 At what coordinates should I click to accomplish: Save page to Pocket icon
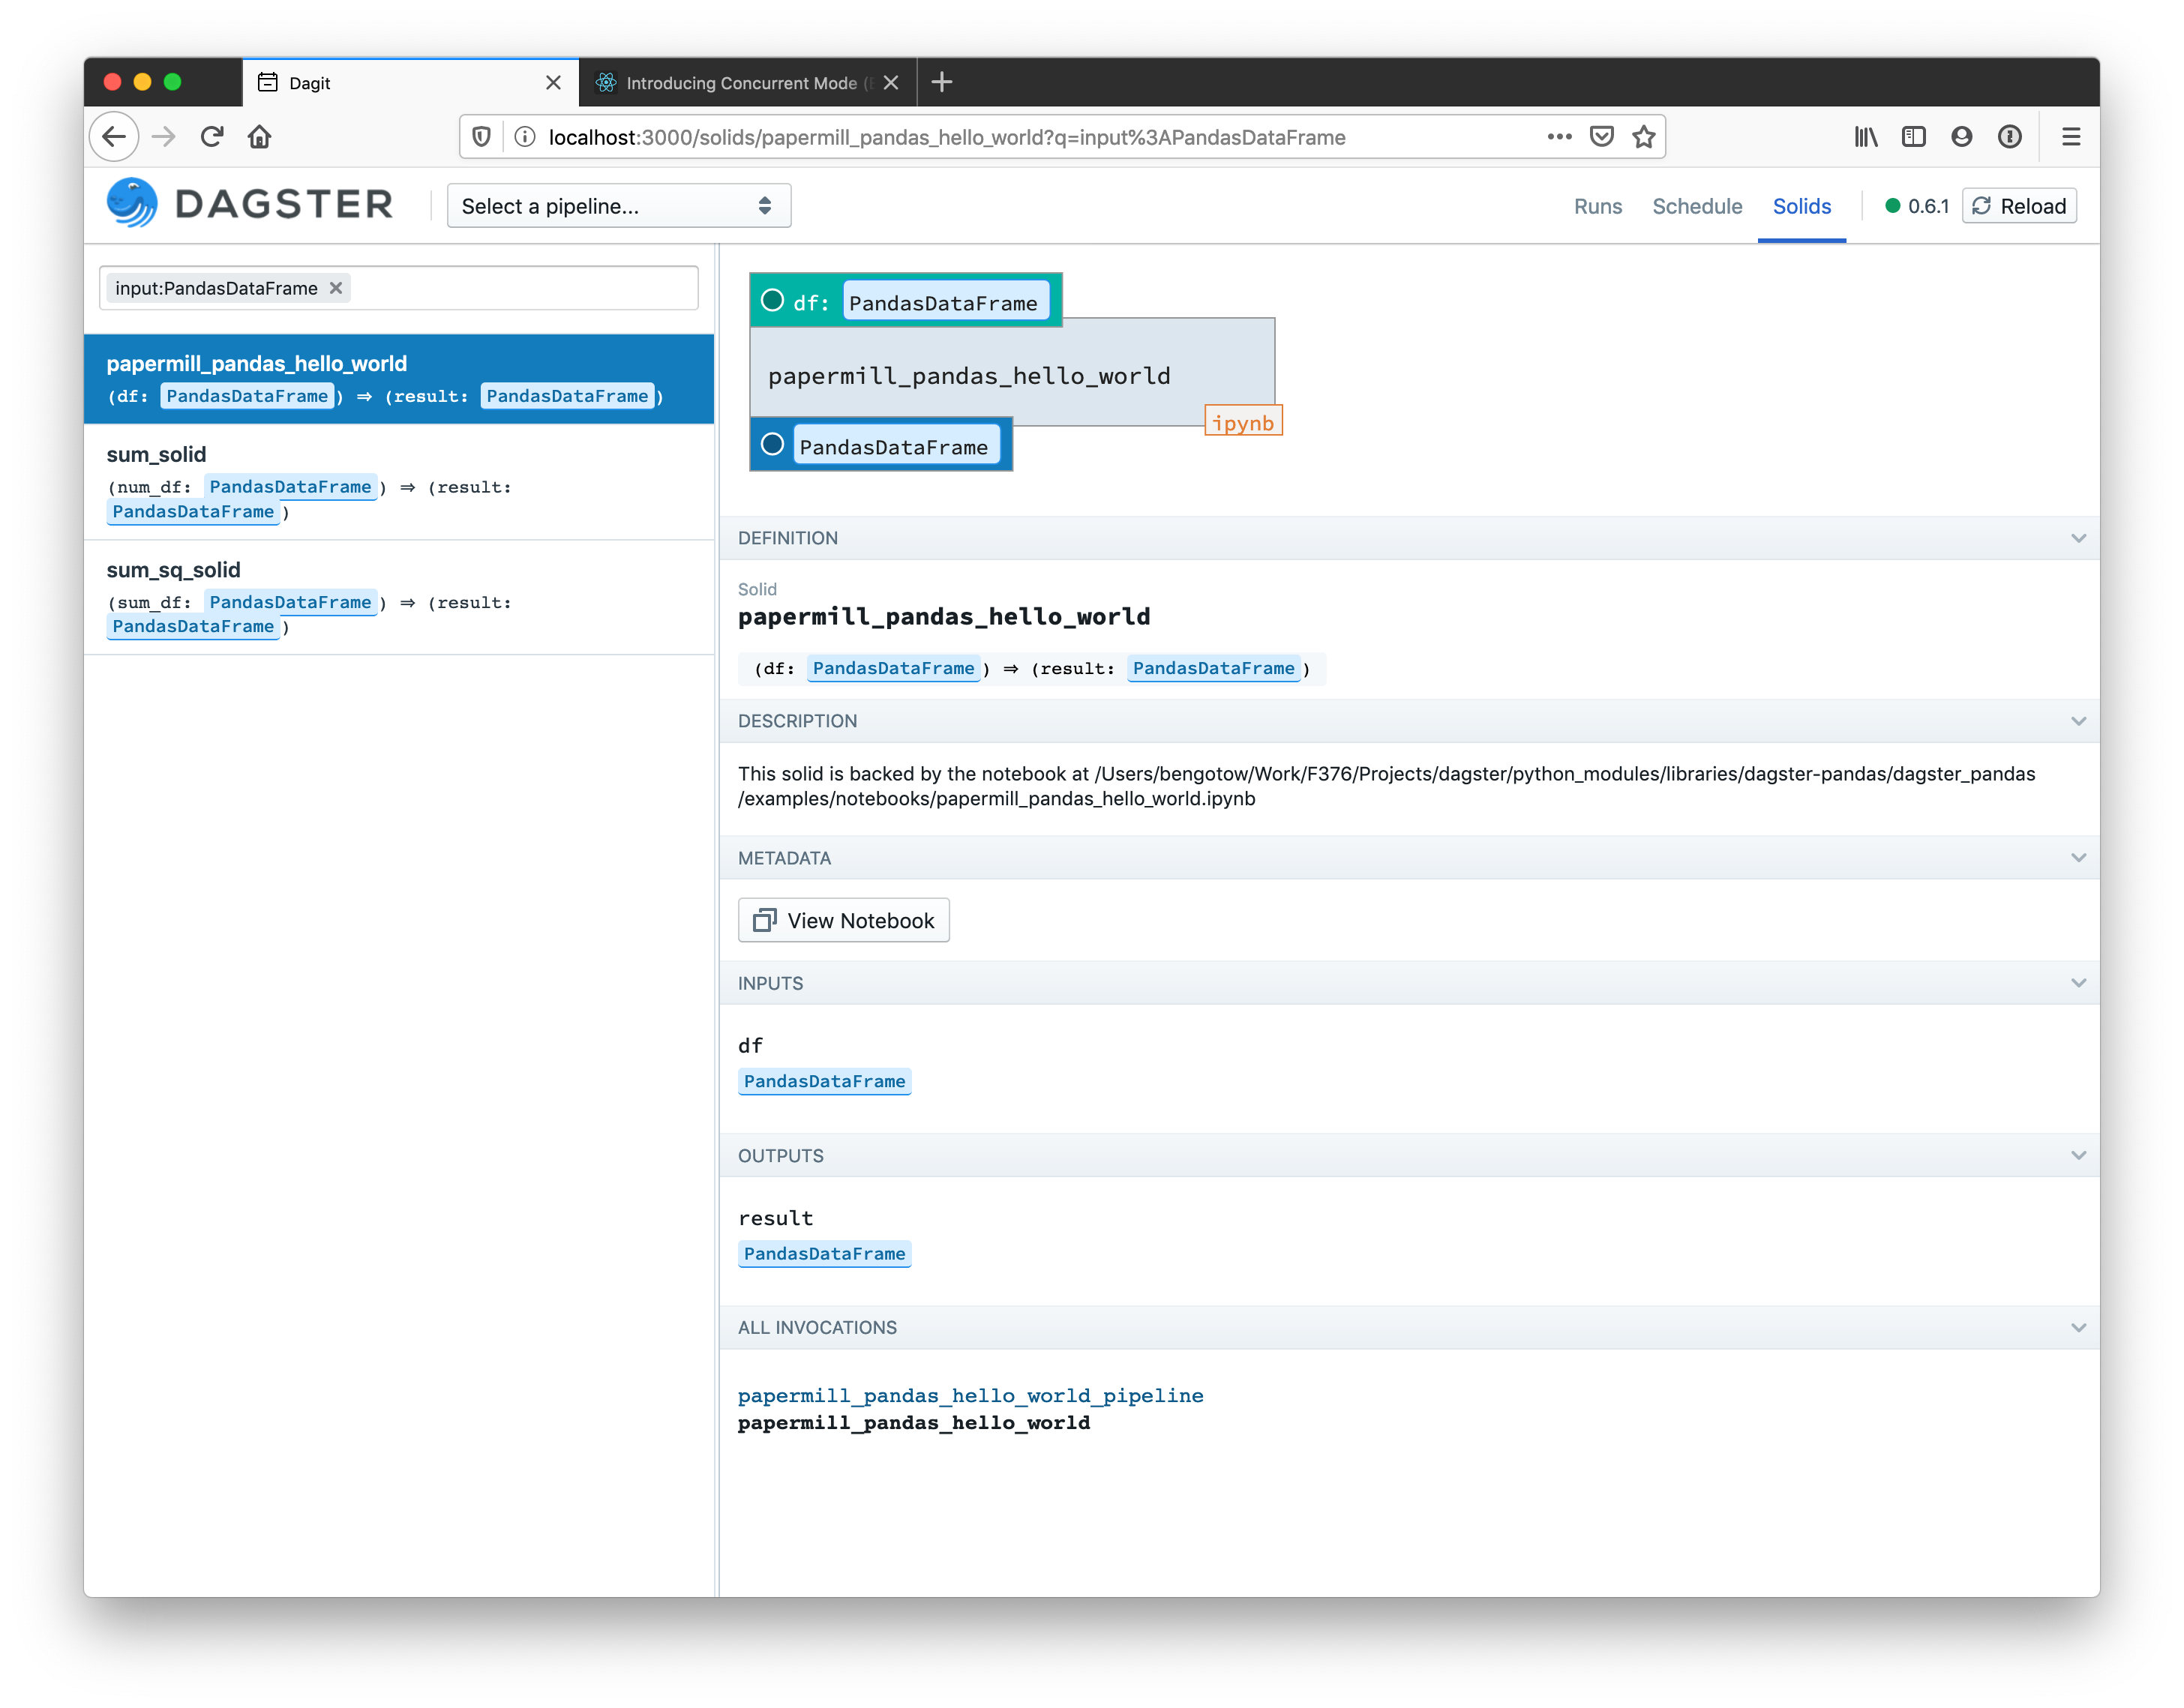1602,137
